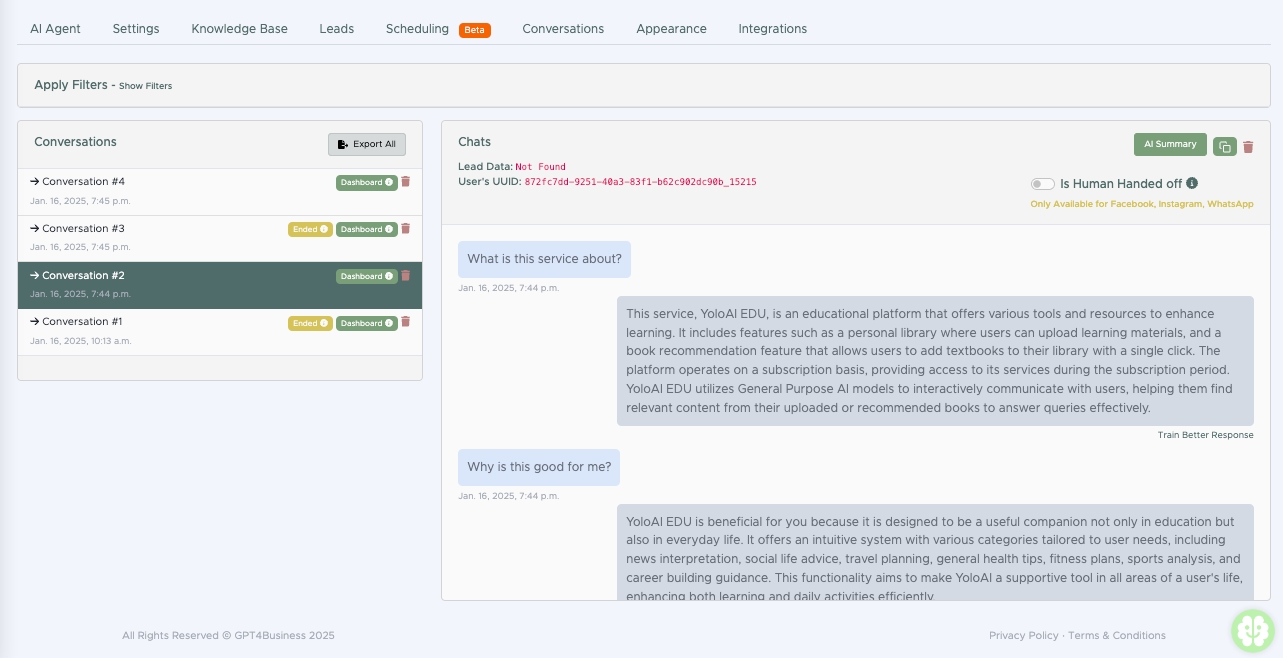Click the Export All button
The image size is (1283, 658).
[367, 144]
